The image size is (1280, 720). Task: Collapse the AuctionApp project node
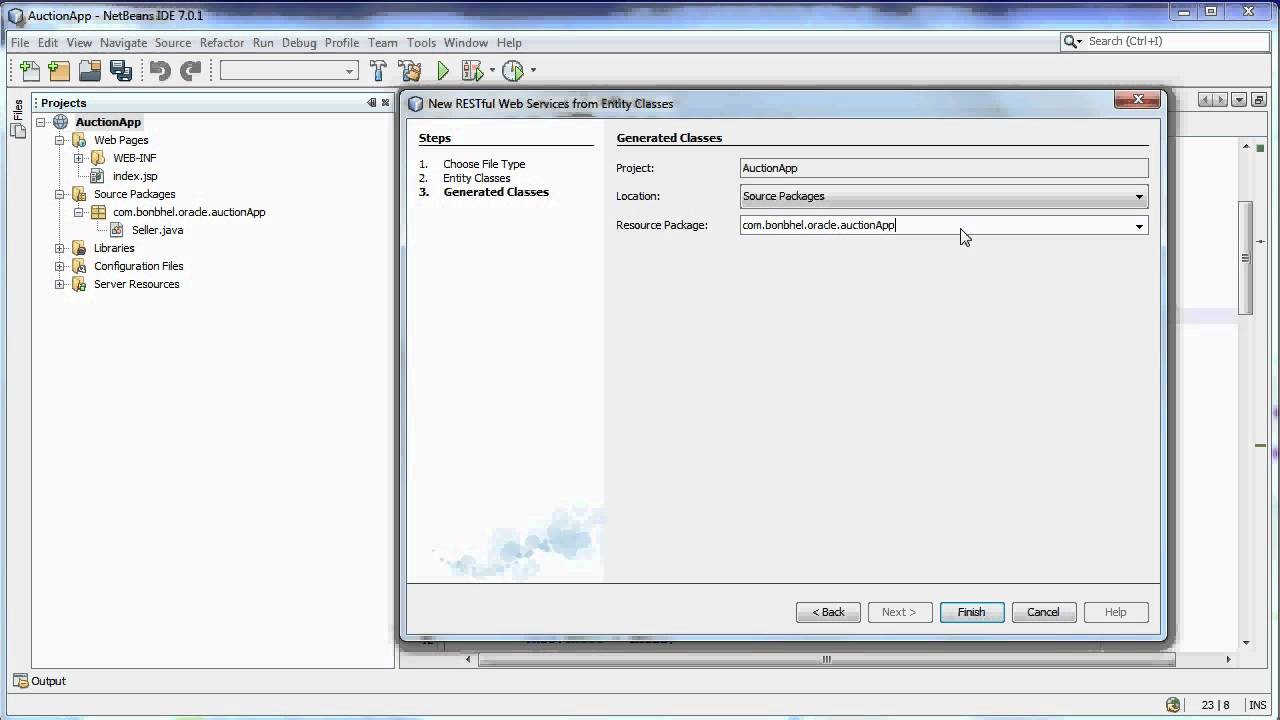point(41,122)
